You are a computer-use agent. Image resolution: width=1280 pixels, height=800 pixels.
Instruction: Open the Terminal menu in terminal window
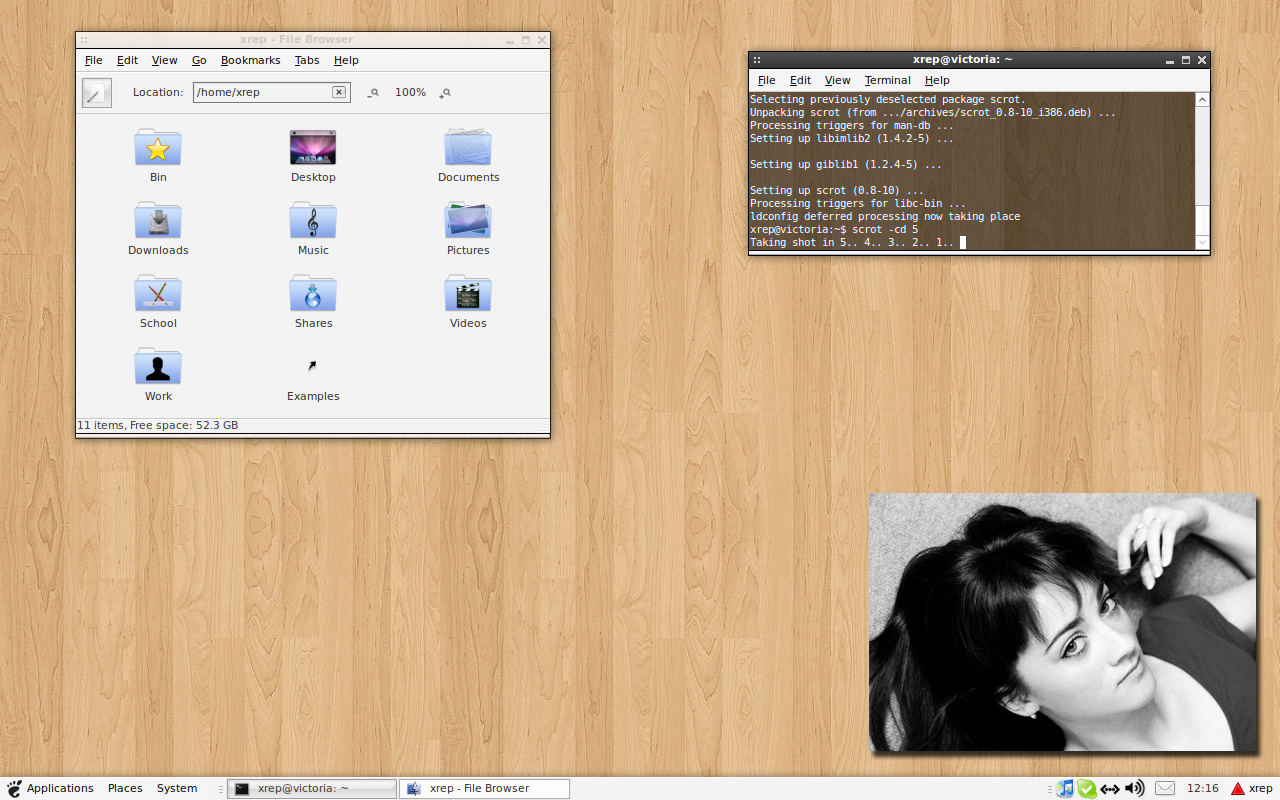(x=887, y=80)
